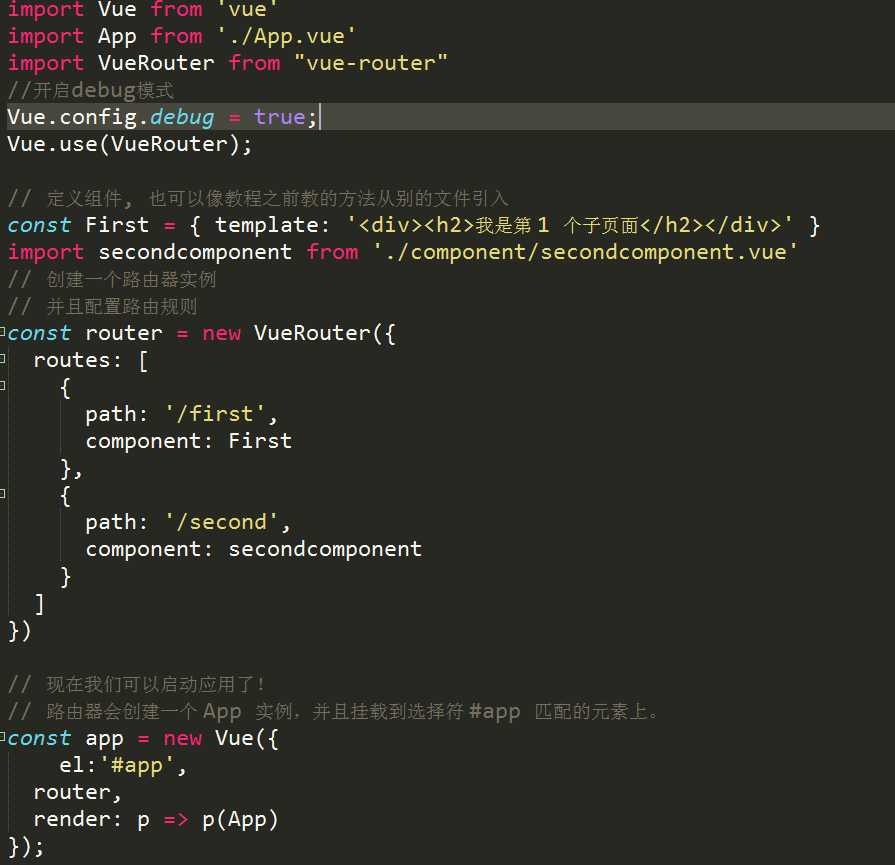Click 'render:' in the Vue options
This screenshot has width=895, height=865.
tap(78, 819)
